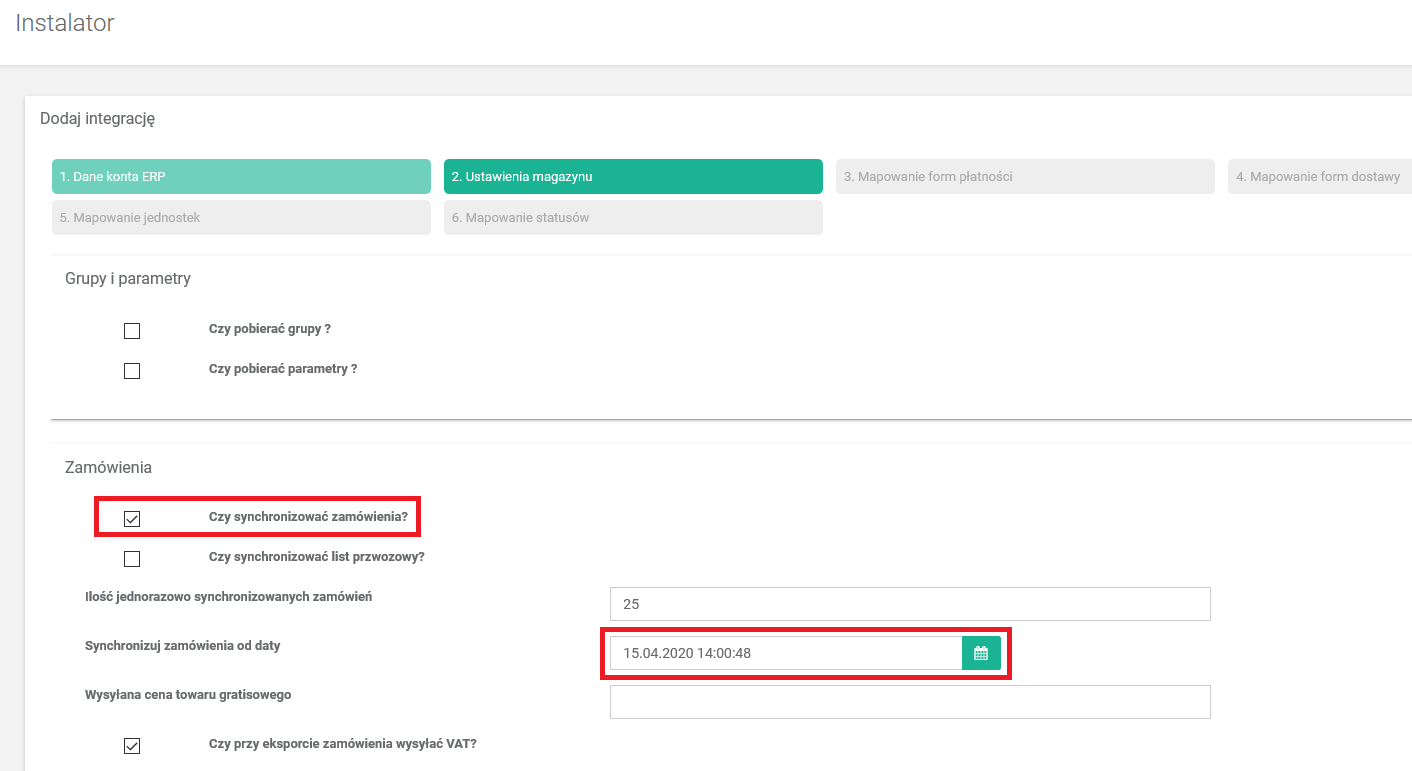Image resolution: width=1412 pixels, height=771 pixels.
Task: Select the 2. Ustawienia magazynu tab
Action: tap(633, 176)
